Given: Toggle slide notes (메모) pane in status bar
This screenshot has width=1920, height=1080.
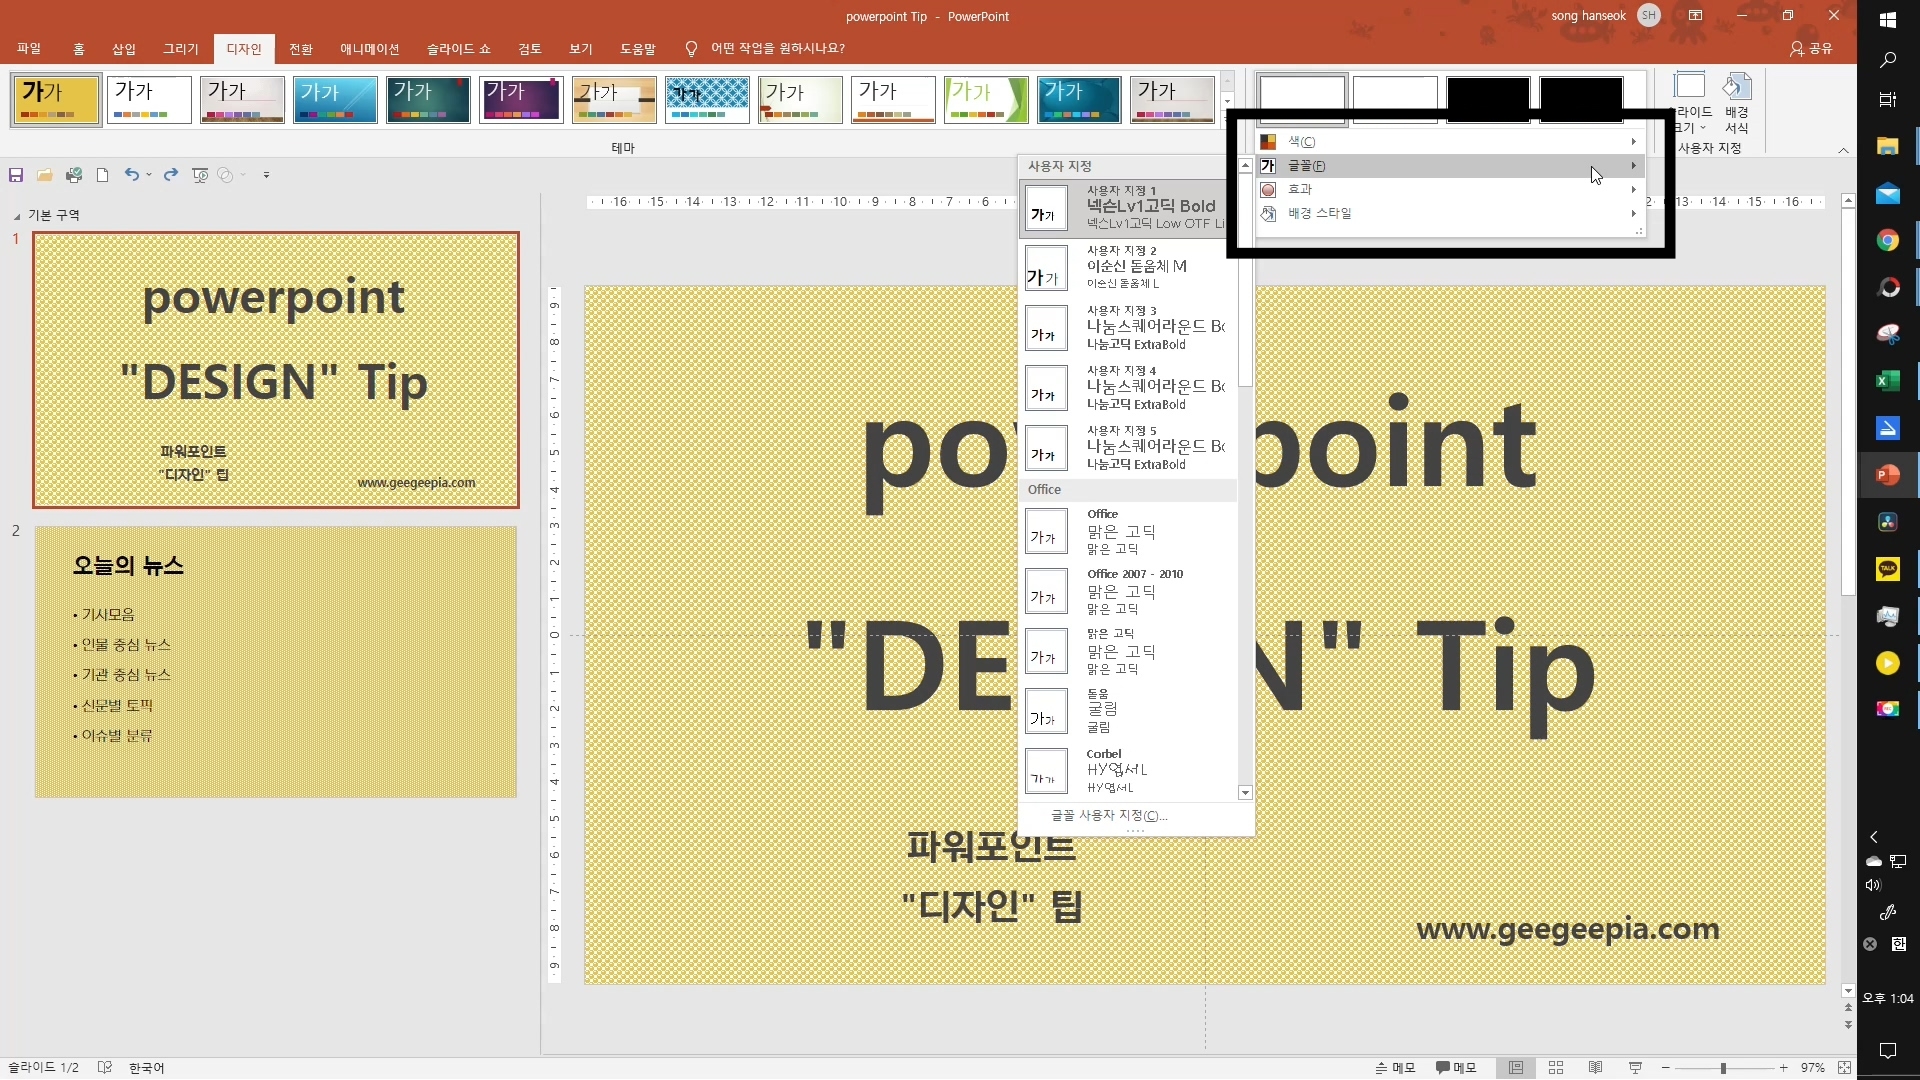Looking at the screenshot, I should 1396,1068.
